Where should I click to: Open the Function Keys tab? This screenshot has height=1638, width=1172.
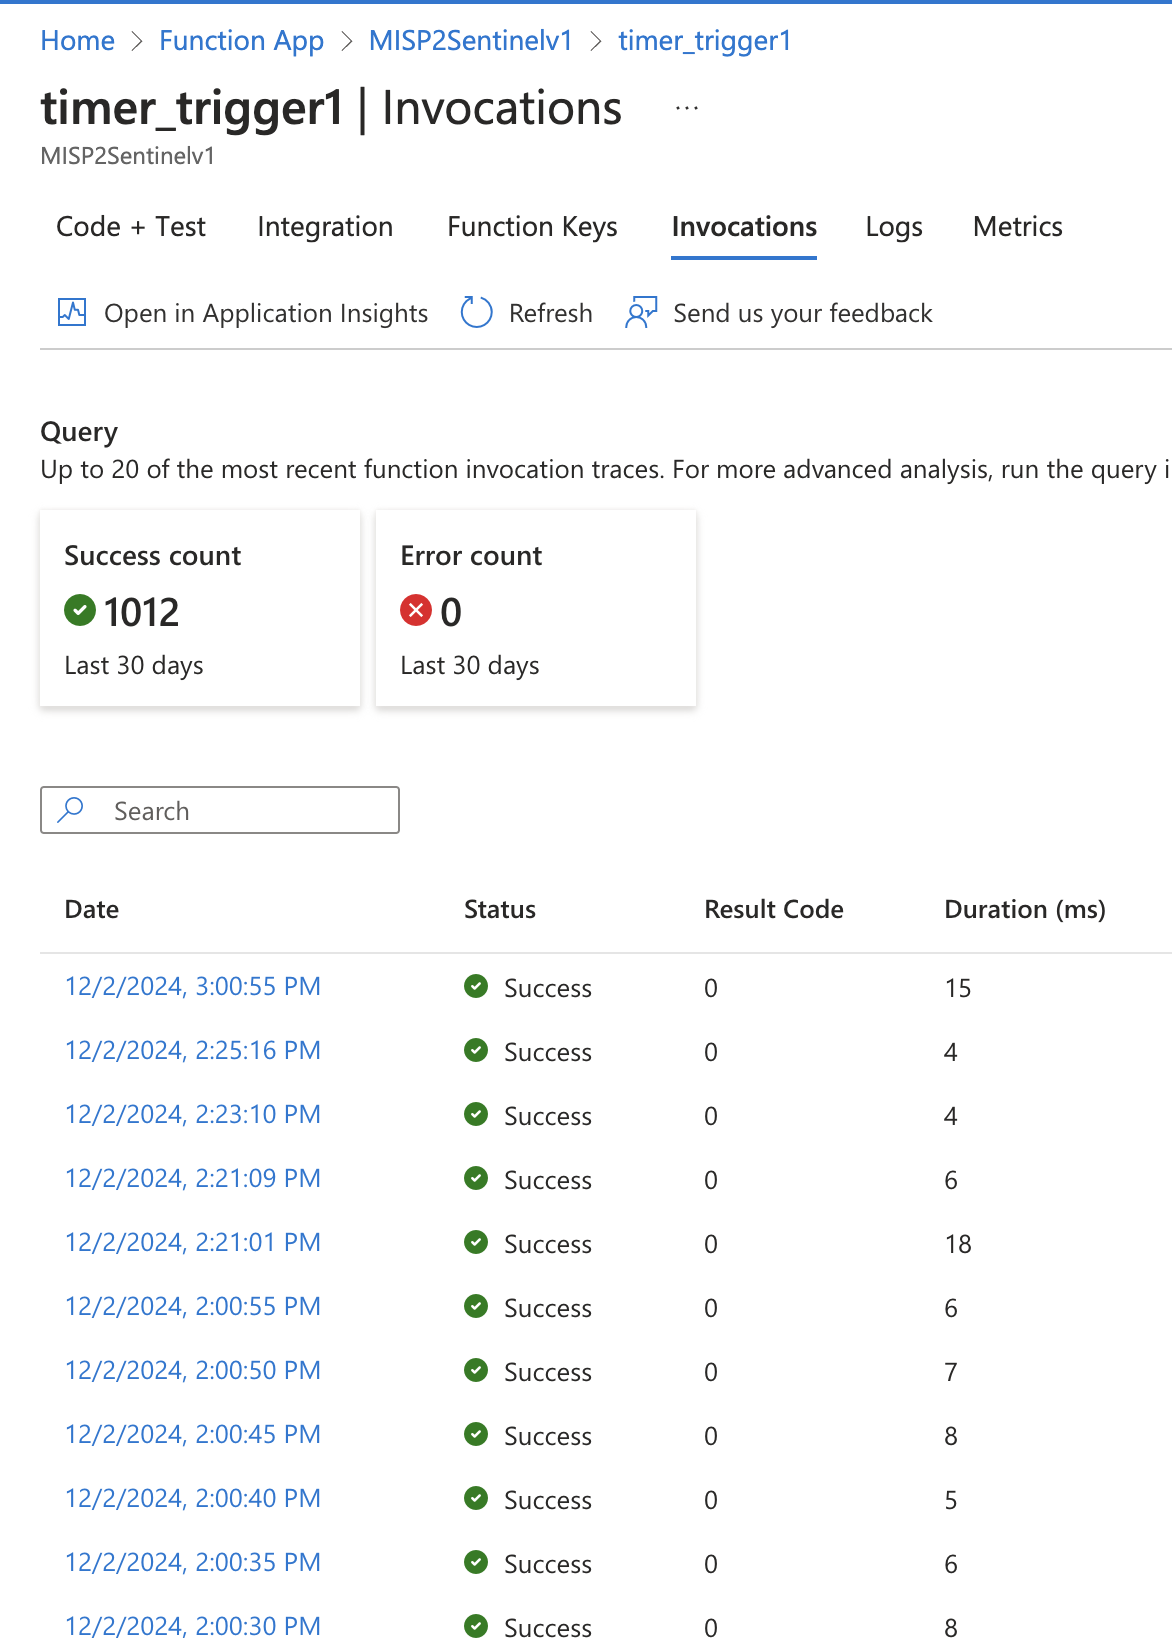point(532,227)
